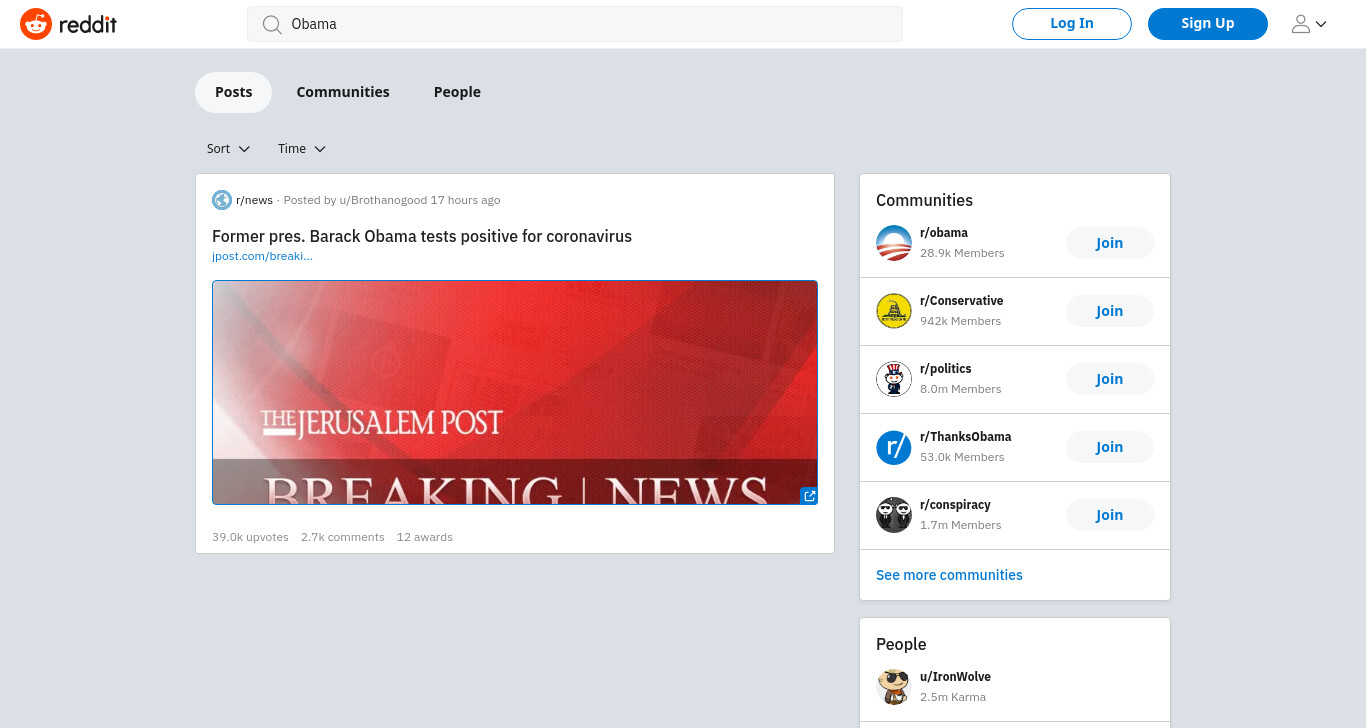The width and height of the screenshot is (1366, 728).
Task: Click the 8.0m Members count
Action: 960,389
